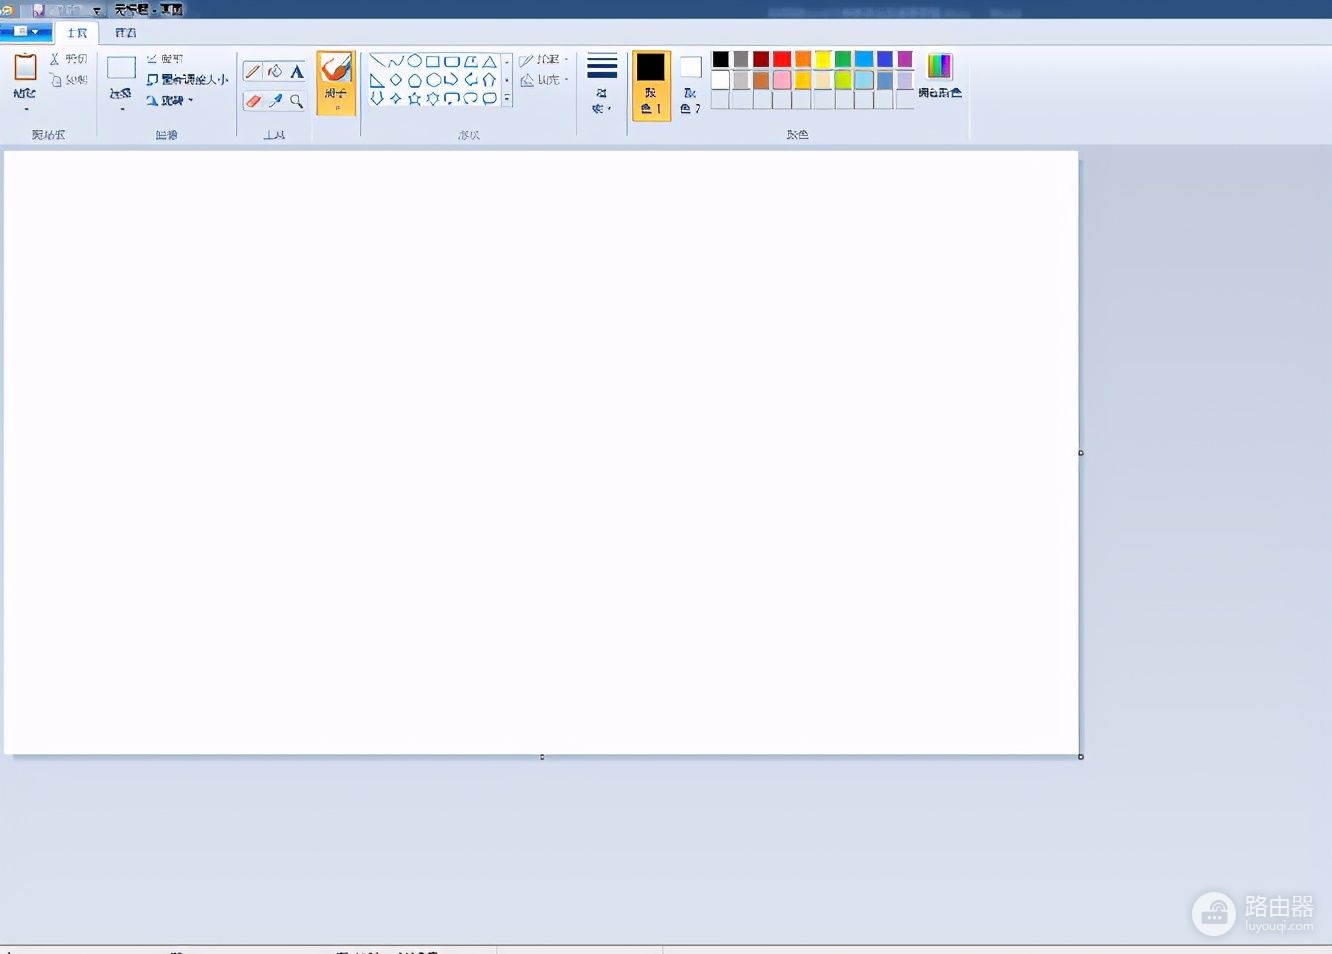
Task: Pick the Color picker eyedropper tool
Action: click(x=275, y=101)
